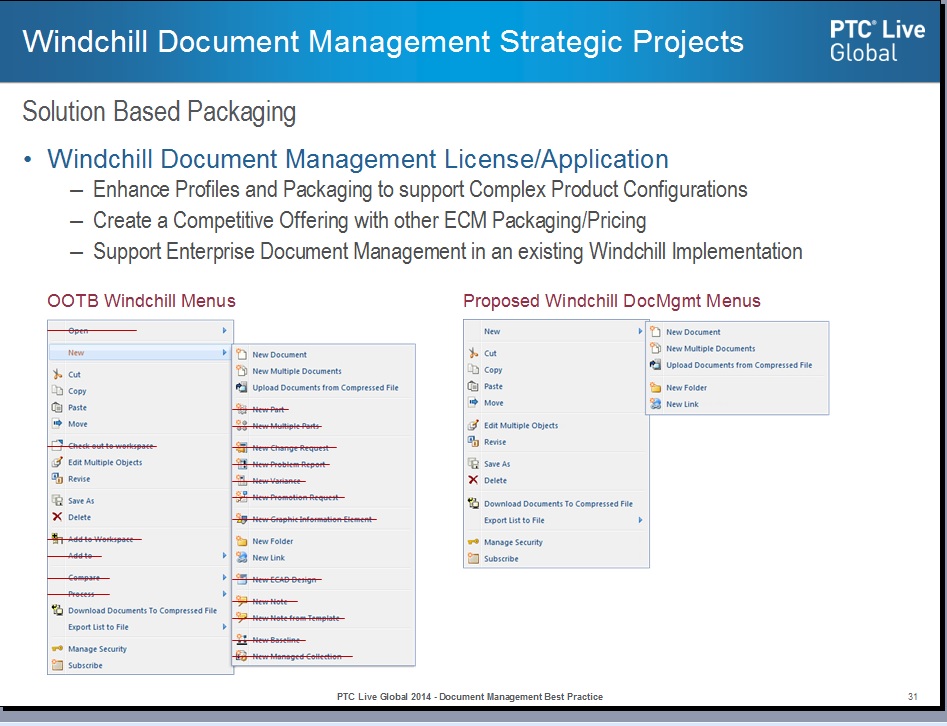The width and height of the screenshot is (947, 726).
Task: Click the 'OOTB Windchill Menus' heading
Action: 141,301
